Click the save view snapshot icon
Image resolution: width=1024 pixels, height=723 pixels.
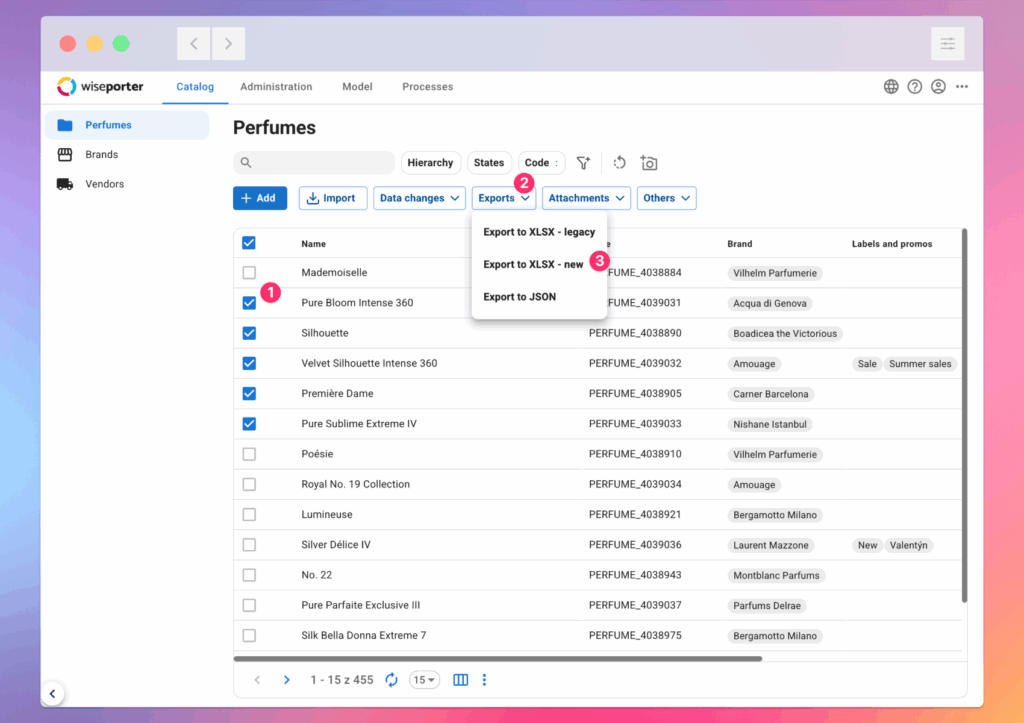point(648,163)
